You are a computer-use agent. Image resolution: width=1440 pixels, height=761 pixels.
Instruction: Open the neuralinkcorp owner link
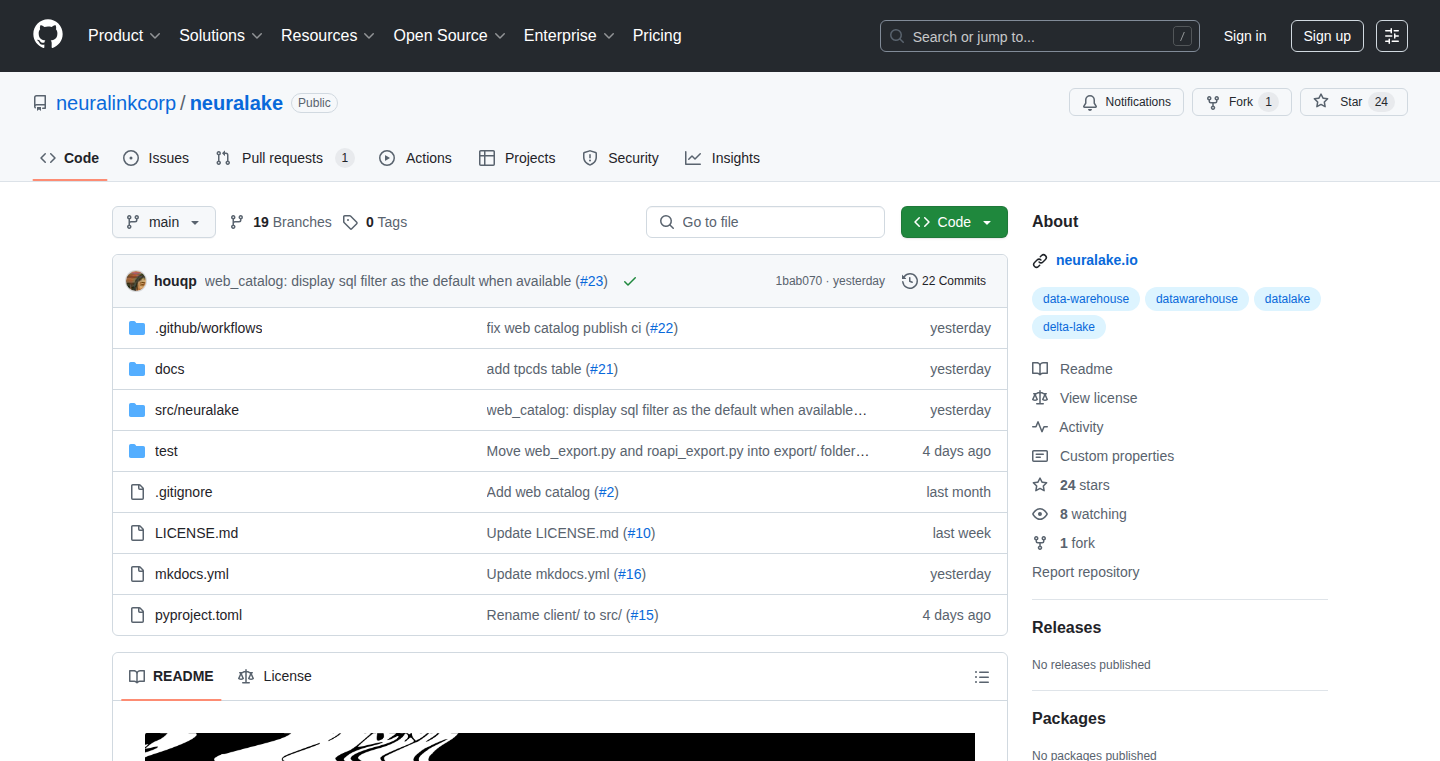[x=116, y=103]
